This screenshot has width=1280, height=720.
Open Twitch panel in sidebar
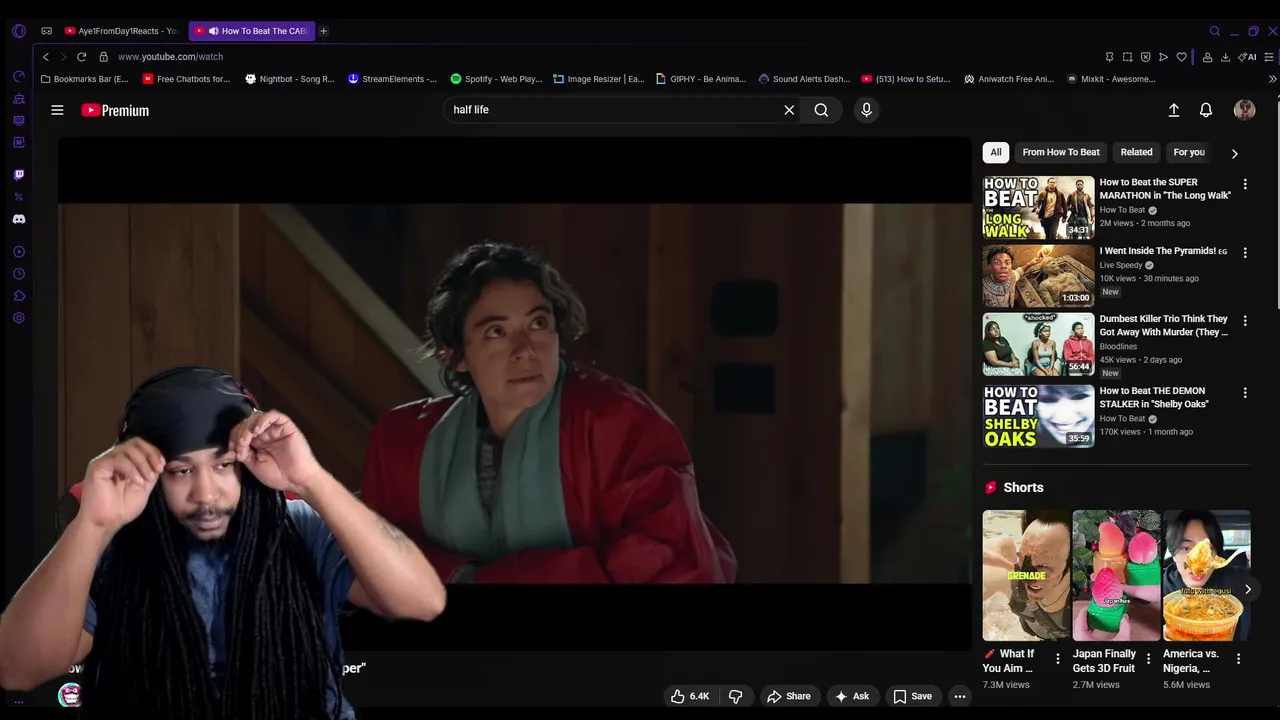(19, 175)
